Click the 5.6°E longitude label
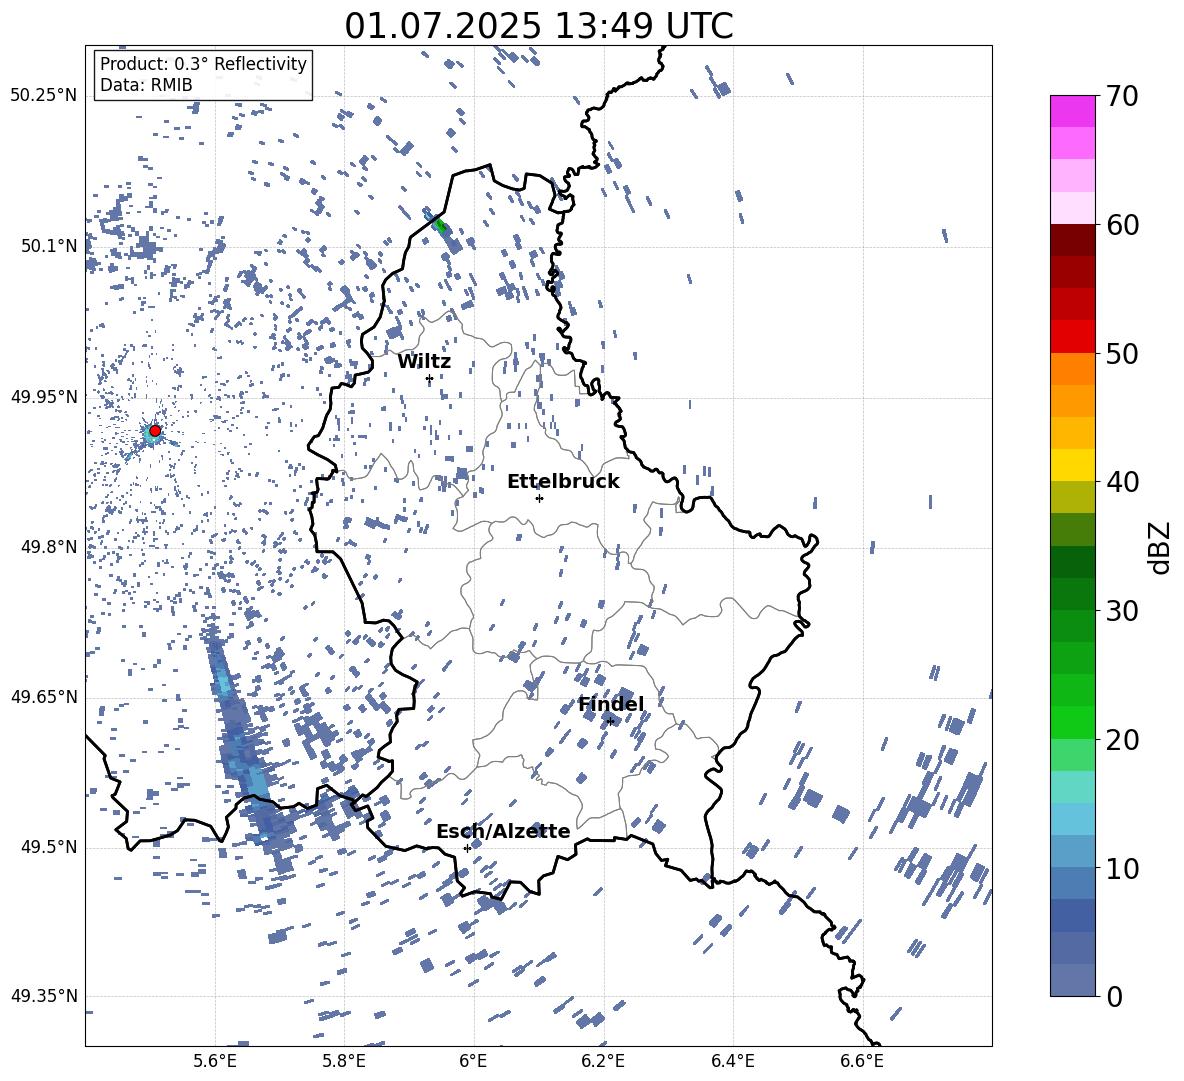 (x=214, y=1061)
